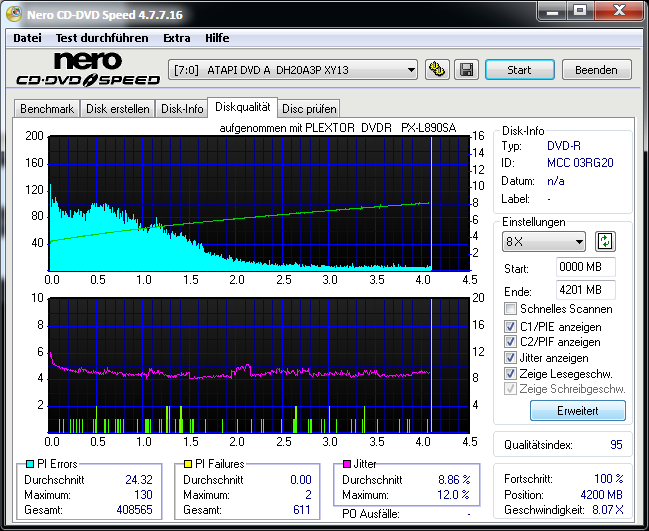Screen dimensions: 649x531
Task: Click the MCC 03RG20 disc ID value
Action: (580, 163)
